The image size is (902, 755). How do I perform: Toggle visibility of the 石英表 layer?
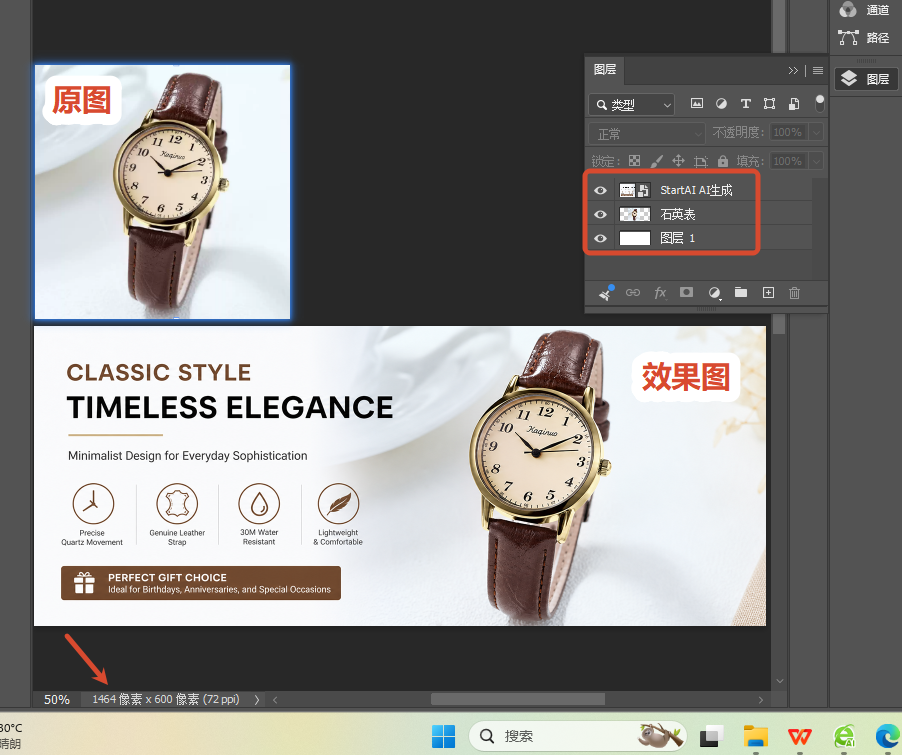(601, 215)
